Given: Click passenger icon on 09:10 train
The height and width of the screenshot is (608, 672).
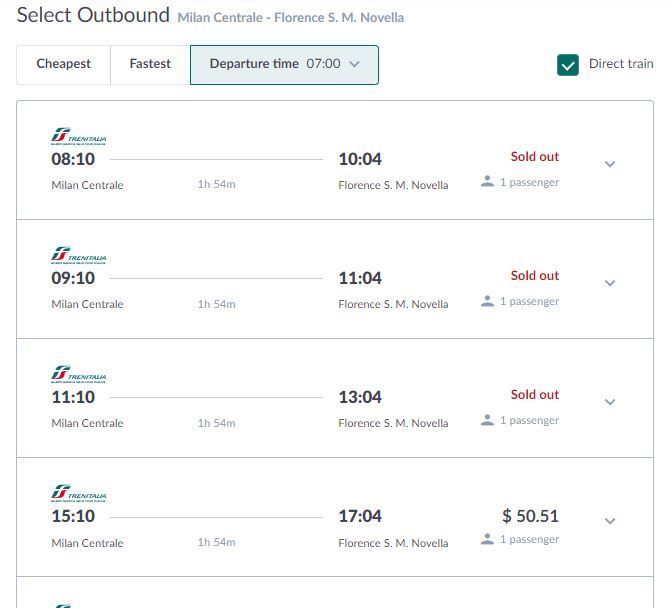Looking at the screenshot, I should pyautogui.click(x=487, y=301).
